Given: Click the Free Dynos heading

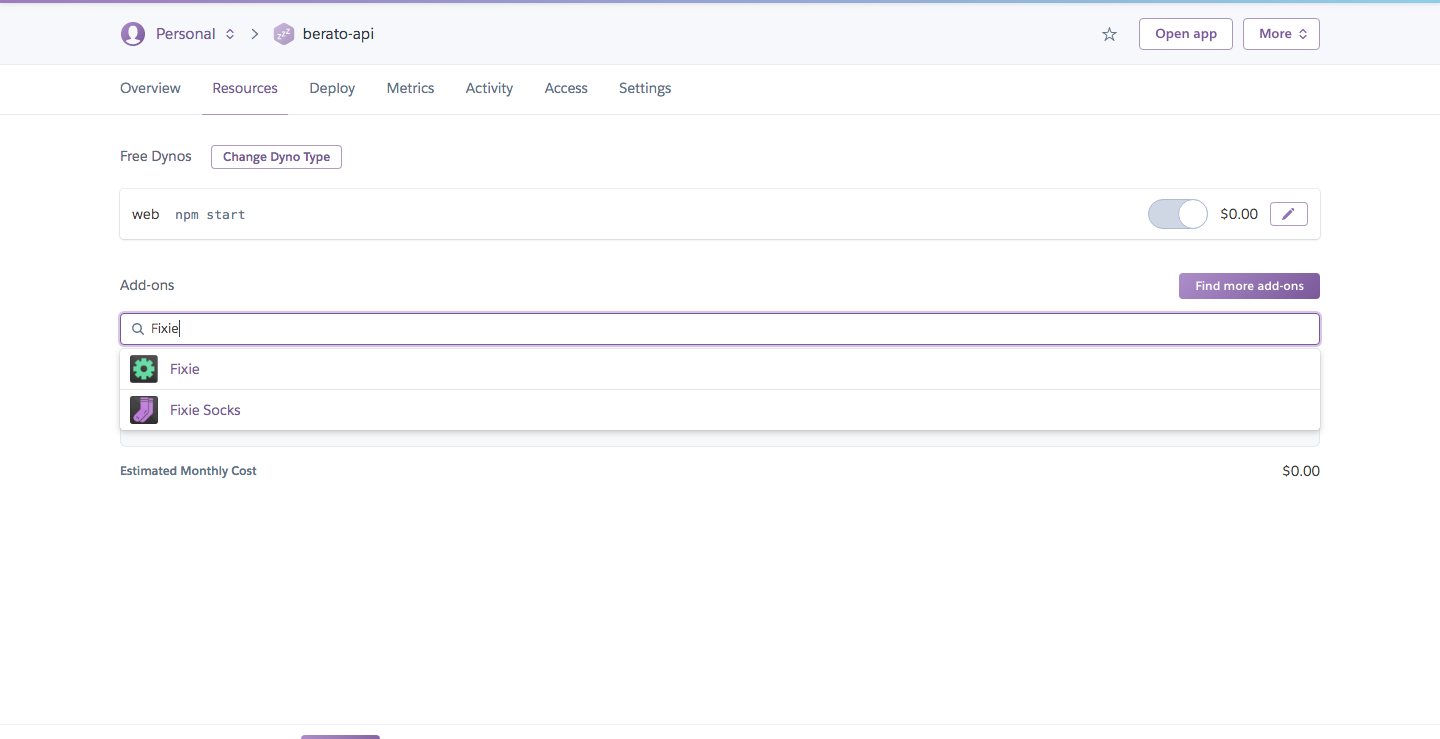Looking at the screenshot, I should click(x=156, y=157).
